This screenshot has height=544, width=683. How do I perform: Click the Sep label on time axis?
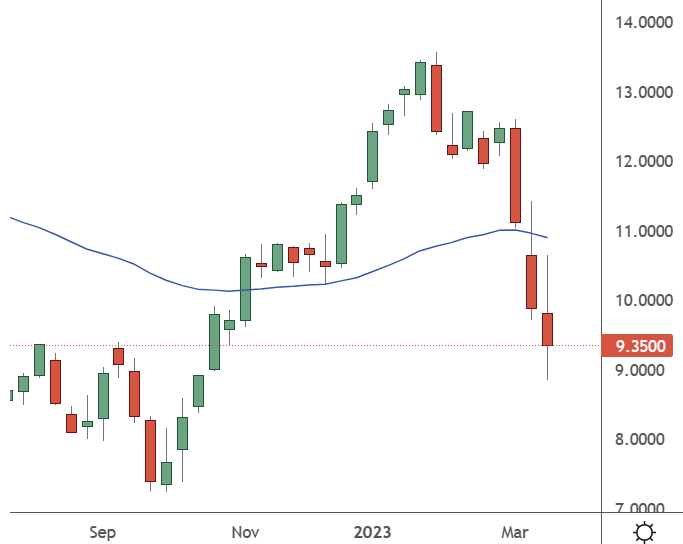point(103,530)
